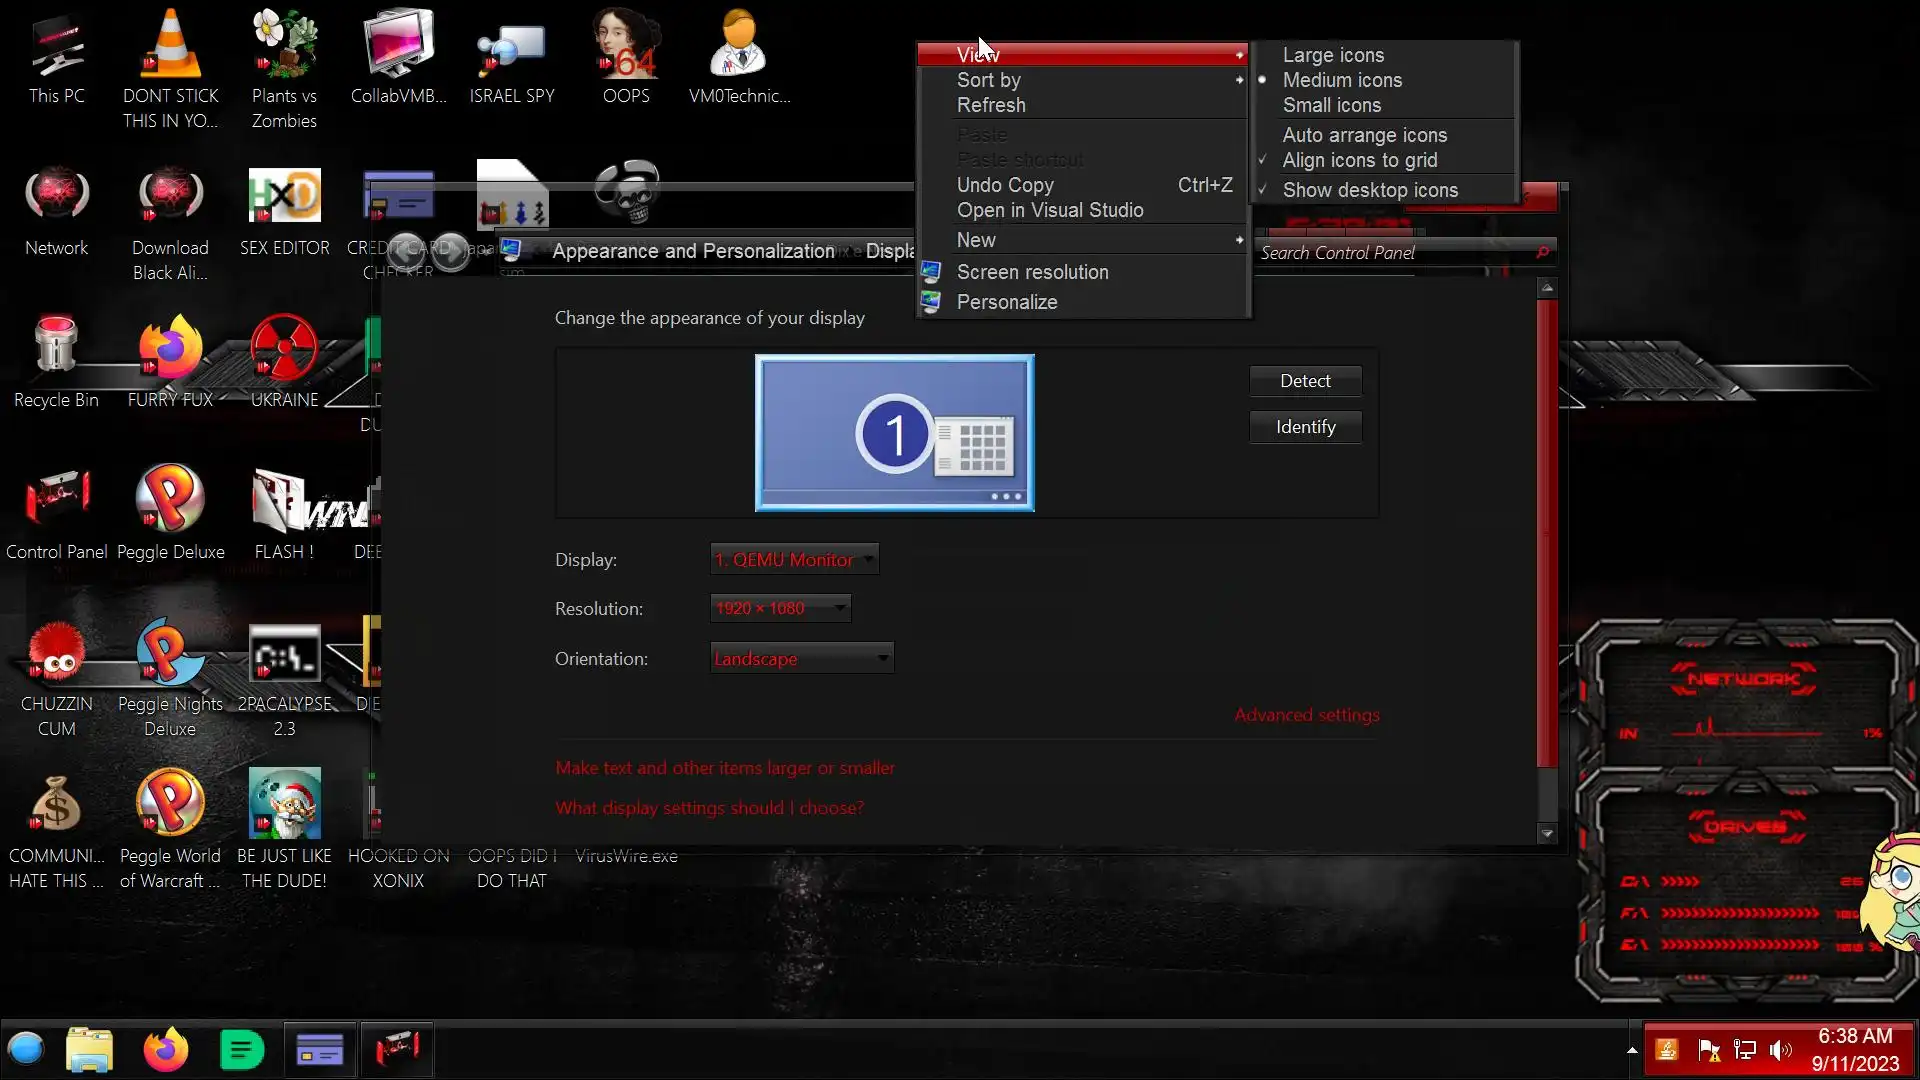The height and width of the screenshot is (1080, 1920).
Task: Click the volume speaker tray icon
Action: [x=1780, y=1050]
